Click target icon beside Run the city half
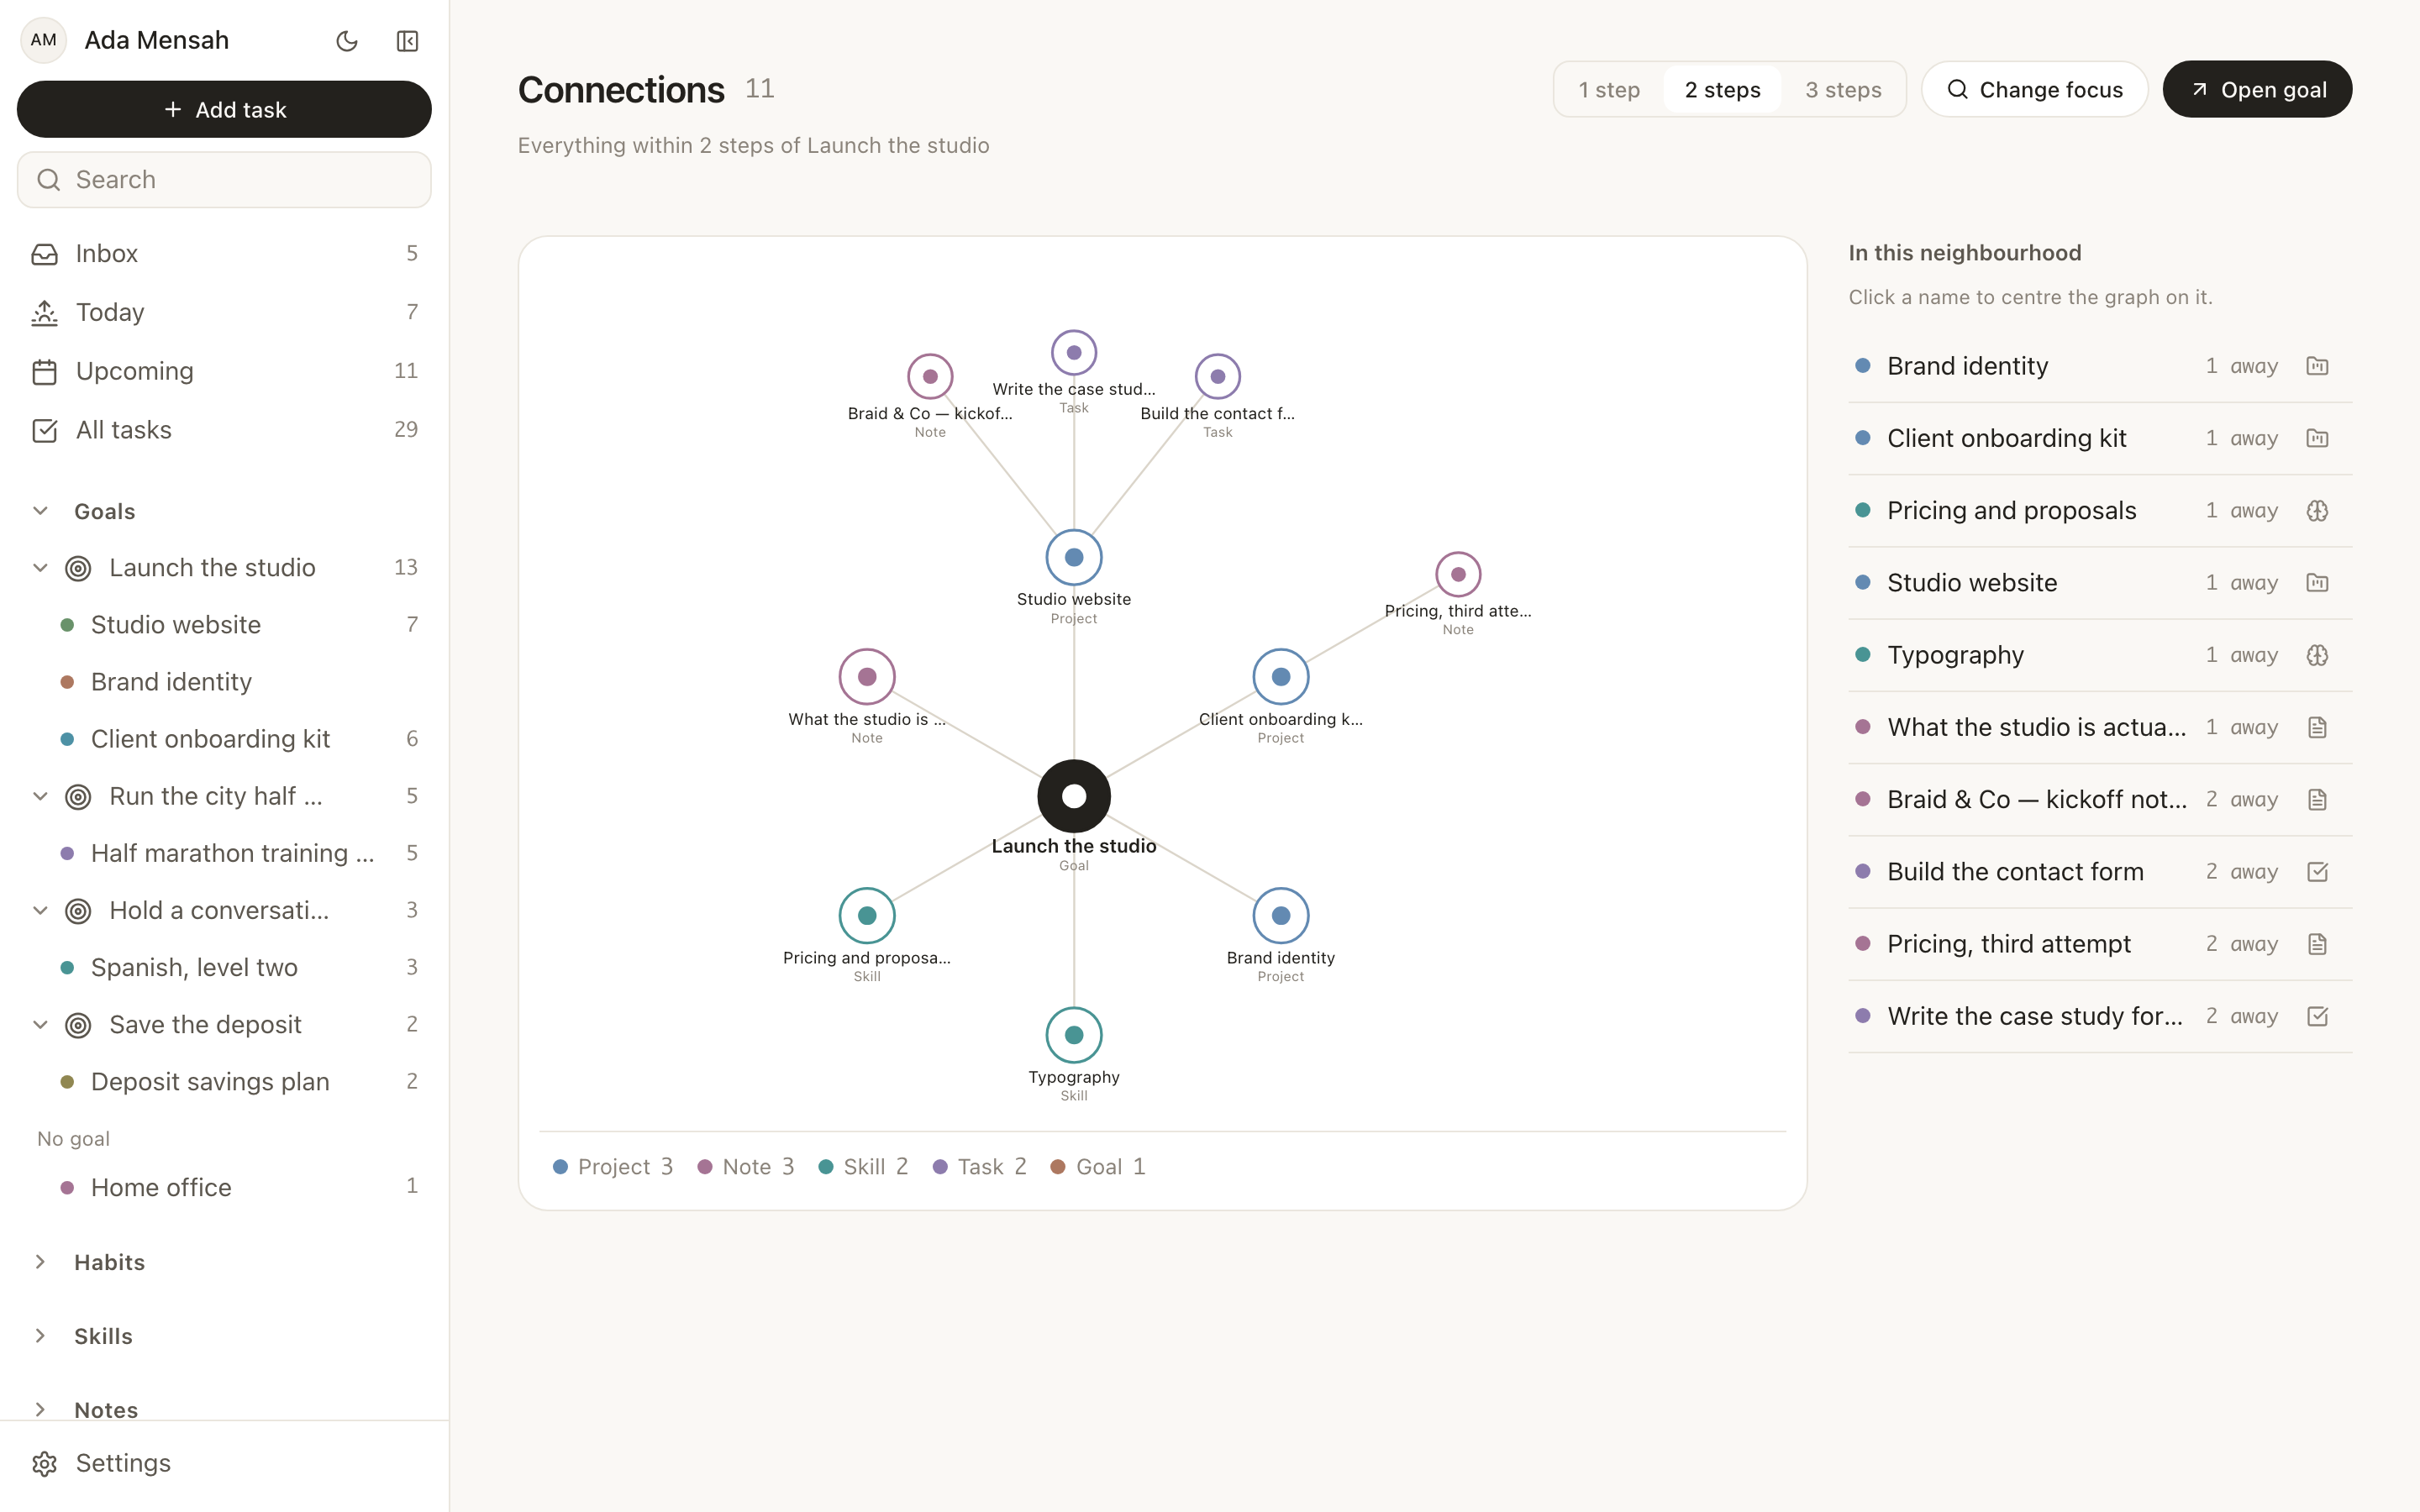The height and width of the screenshot is (1512, 2420). coord(78,797)
